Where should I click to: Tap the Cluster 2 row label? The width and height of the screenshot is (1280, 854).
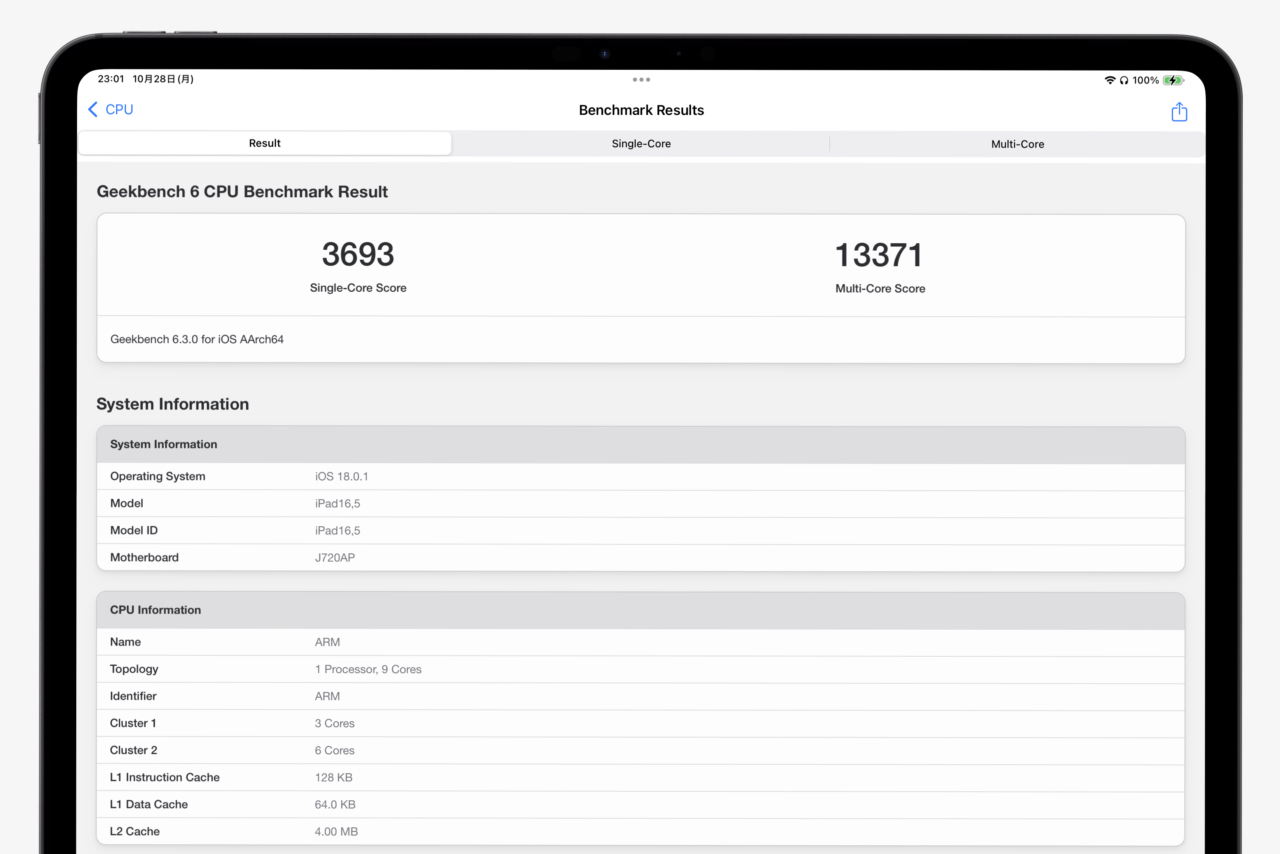(134, 751)
